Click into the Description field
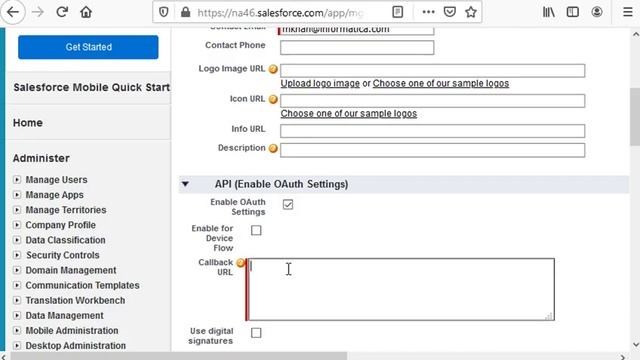 click(x=432, y=150)
